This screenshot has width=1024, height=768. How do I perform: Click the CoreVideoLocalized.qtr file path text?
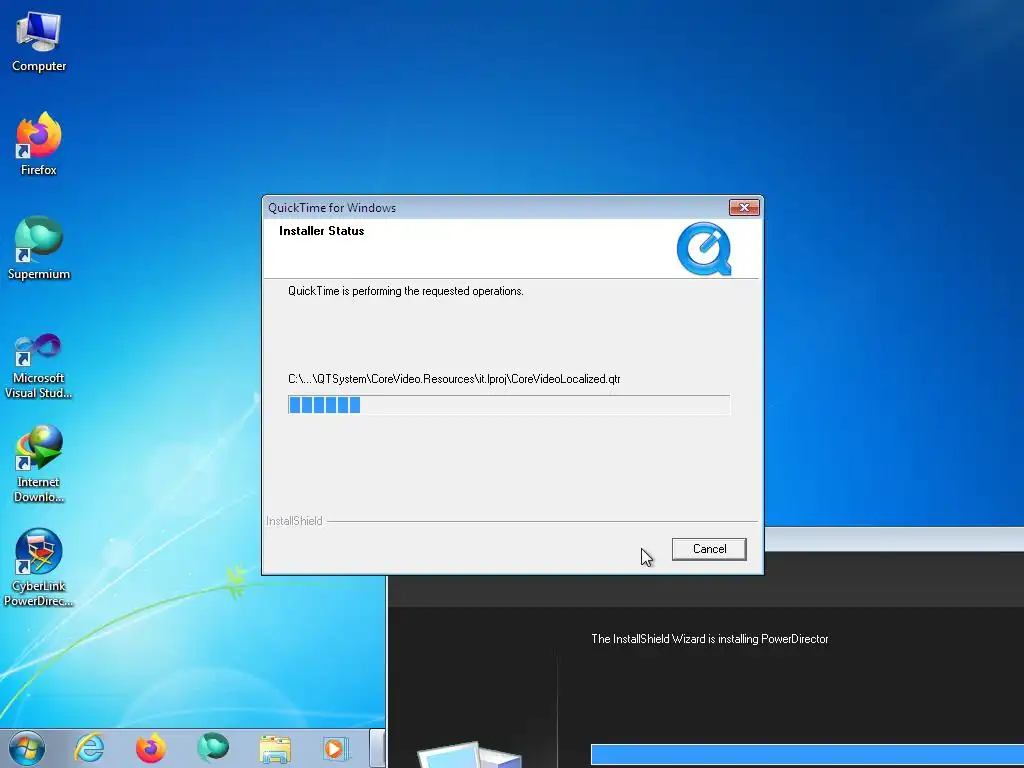coord(454,379)
